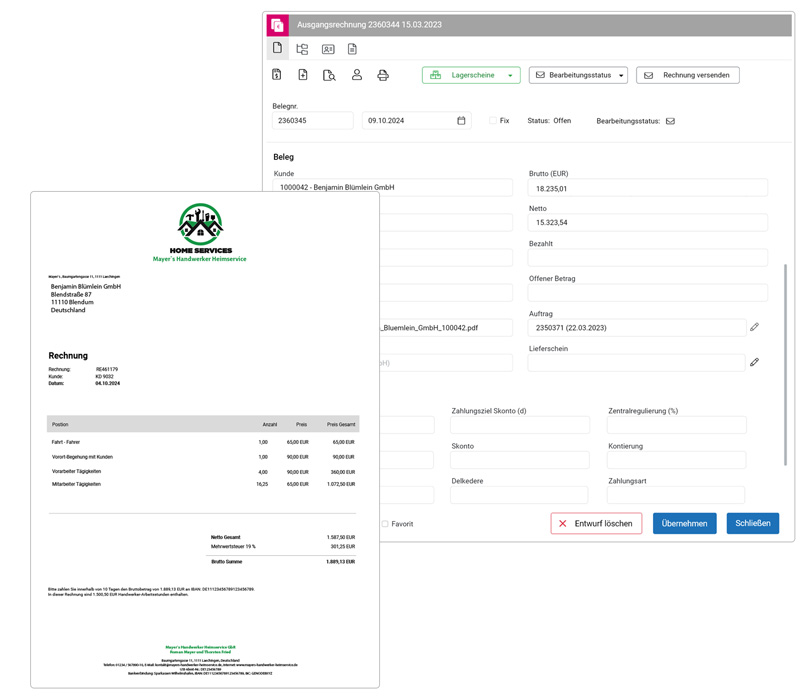Open the contact card tab
This screenshot has height=696, width=800.
(x=328, y=49)
